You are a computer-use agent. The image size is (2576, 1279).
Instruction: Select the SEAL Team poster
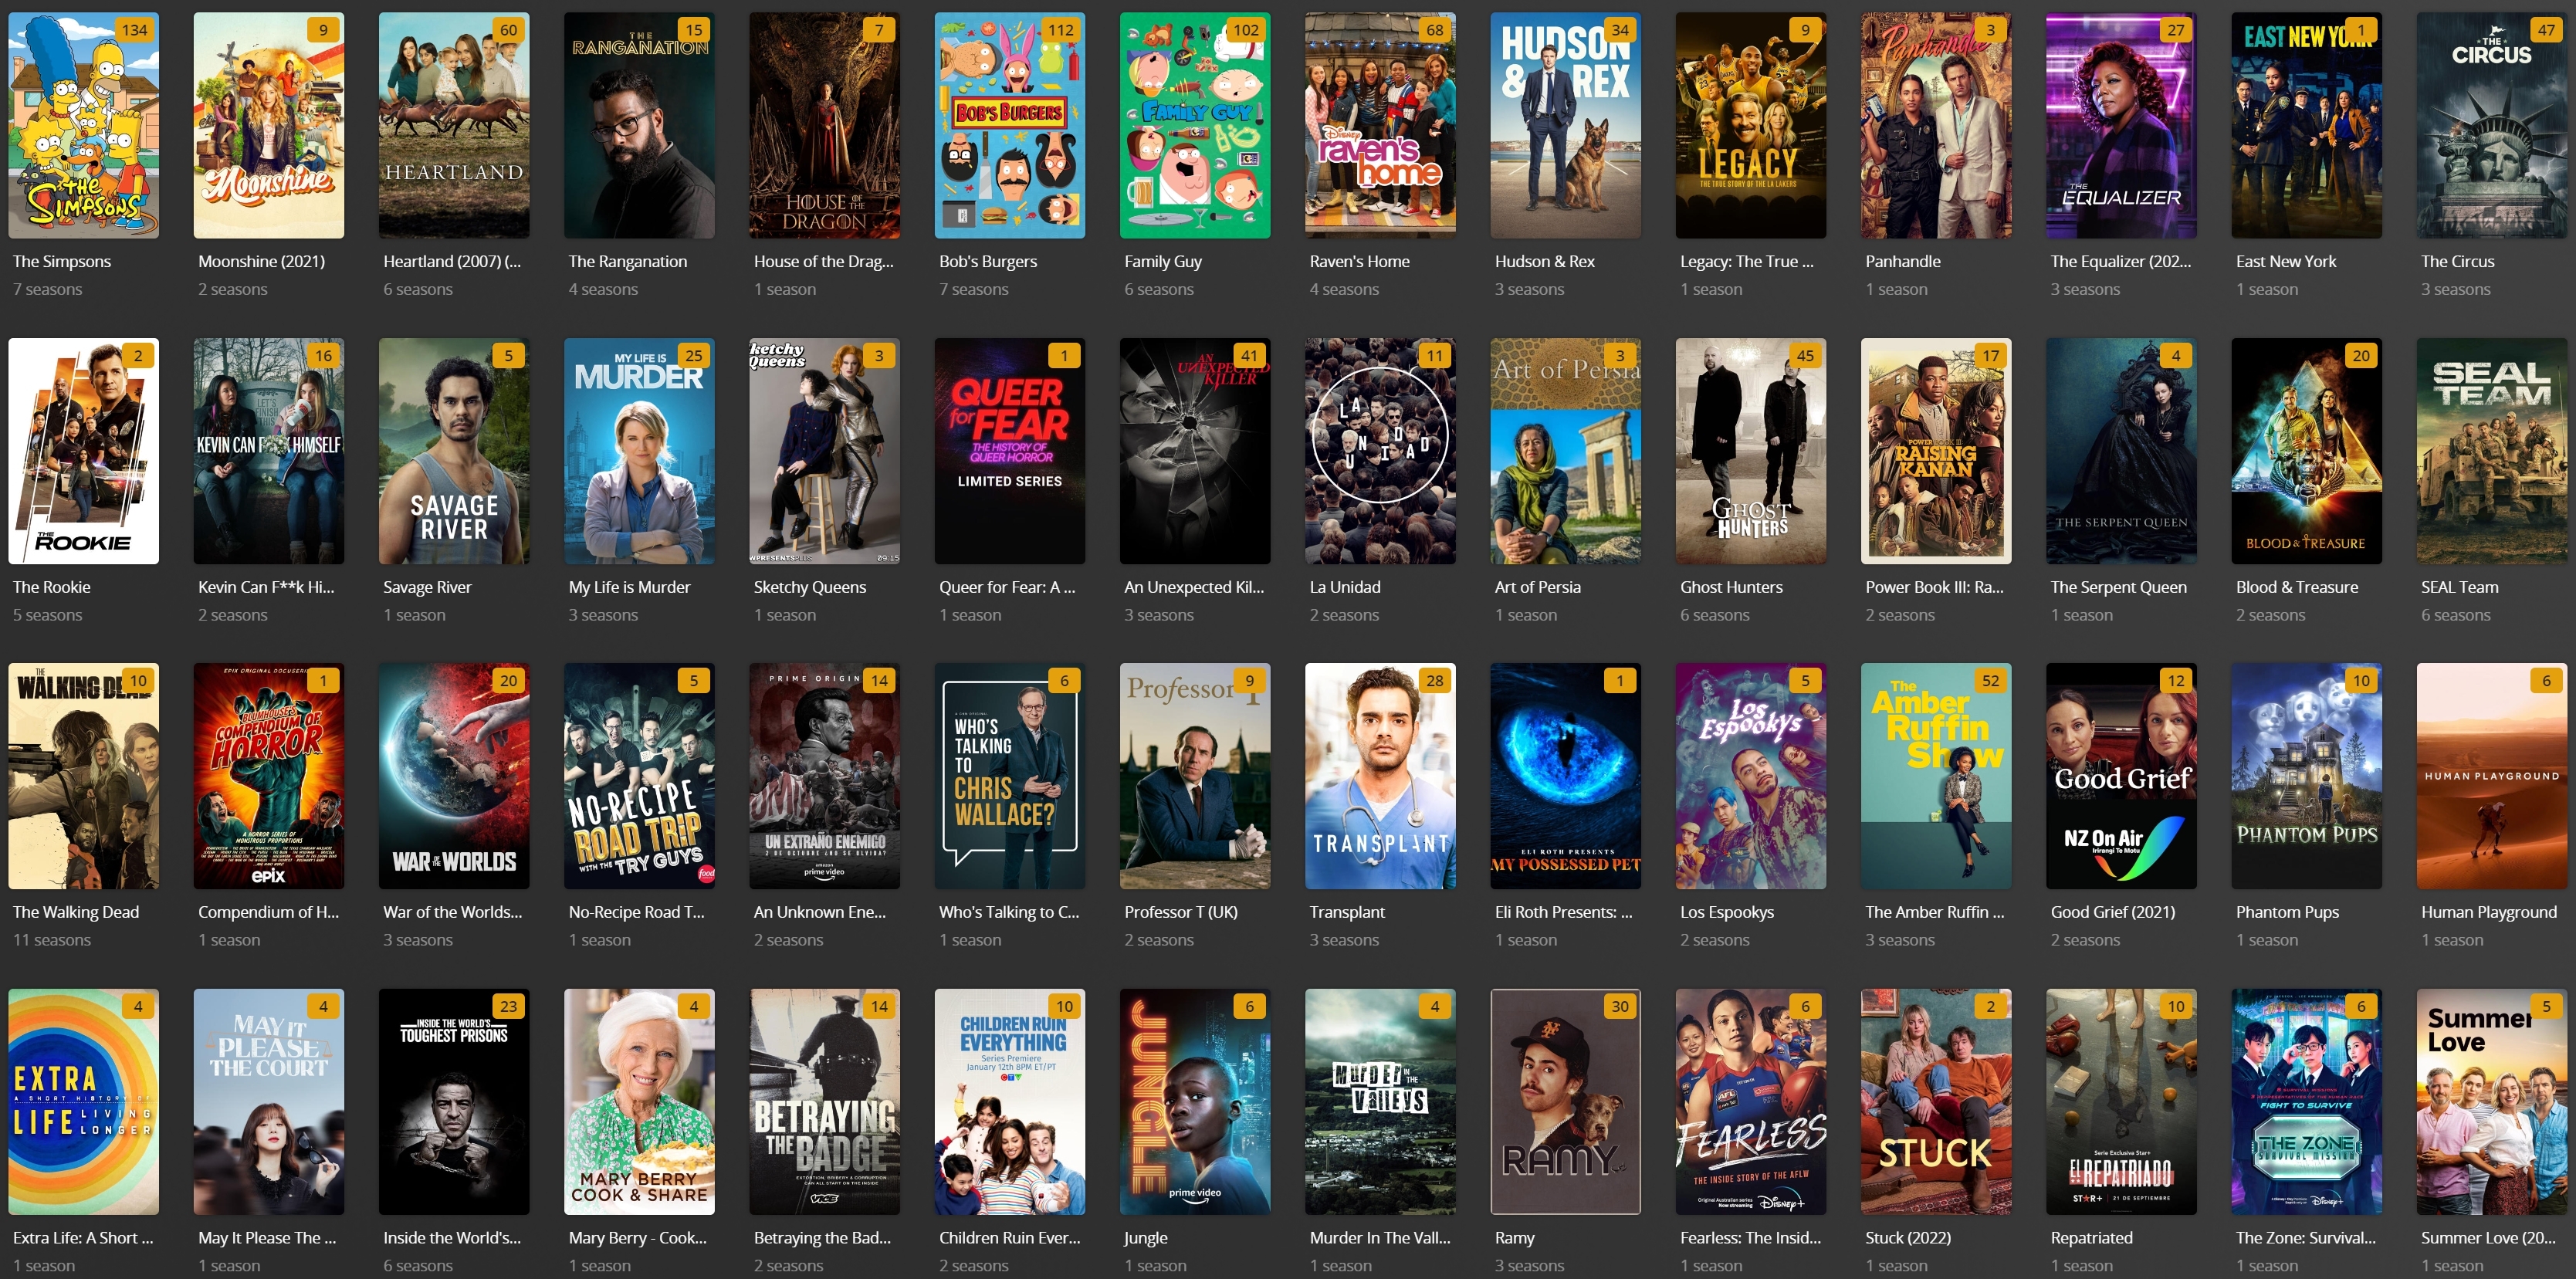(2491, 451)
